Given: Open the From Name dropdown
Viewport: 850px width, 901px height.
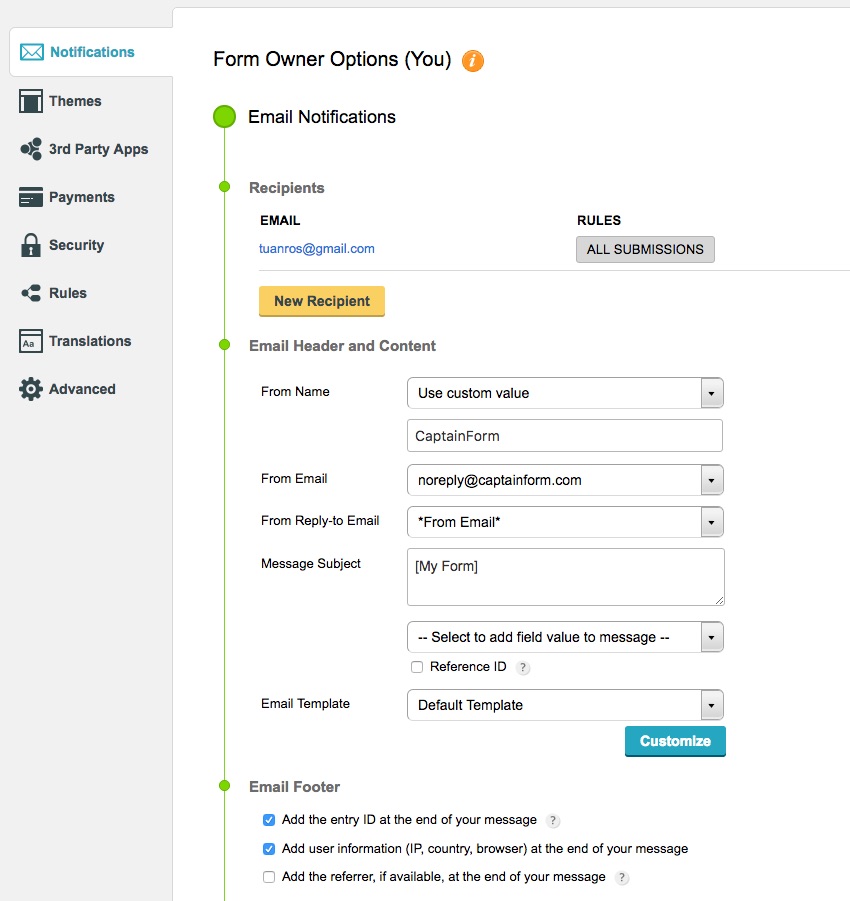Looking at the screenshot, I should (565, 393).
